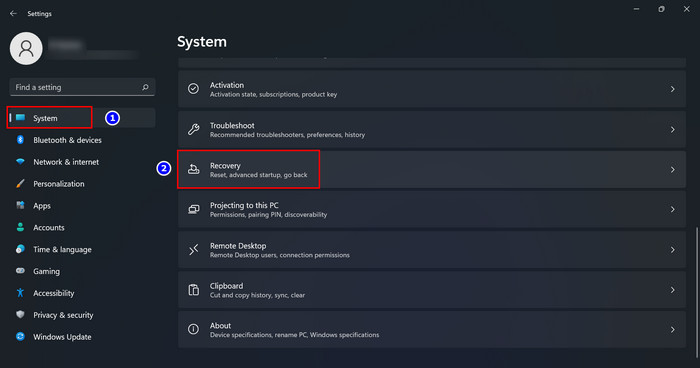
Task: Expand the Activation row chevron
Action: pos(672,89)
